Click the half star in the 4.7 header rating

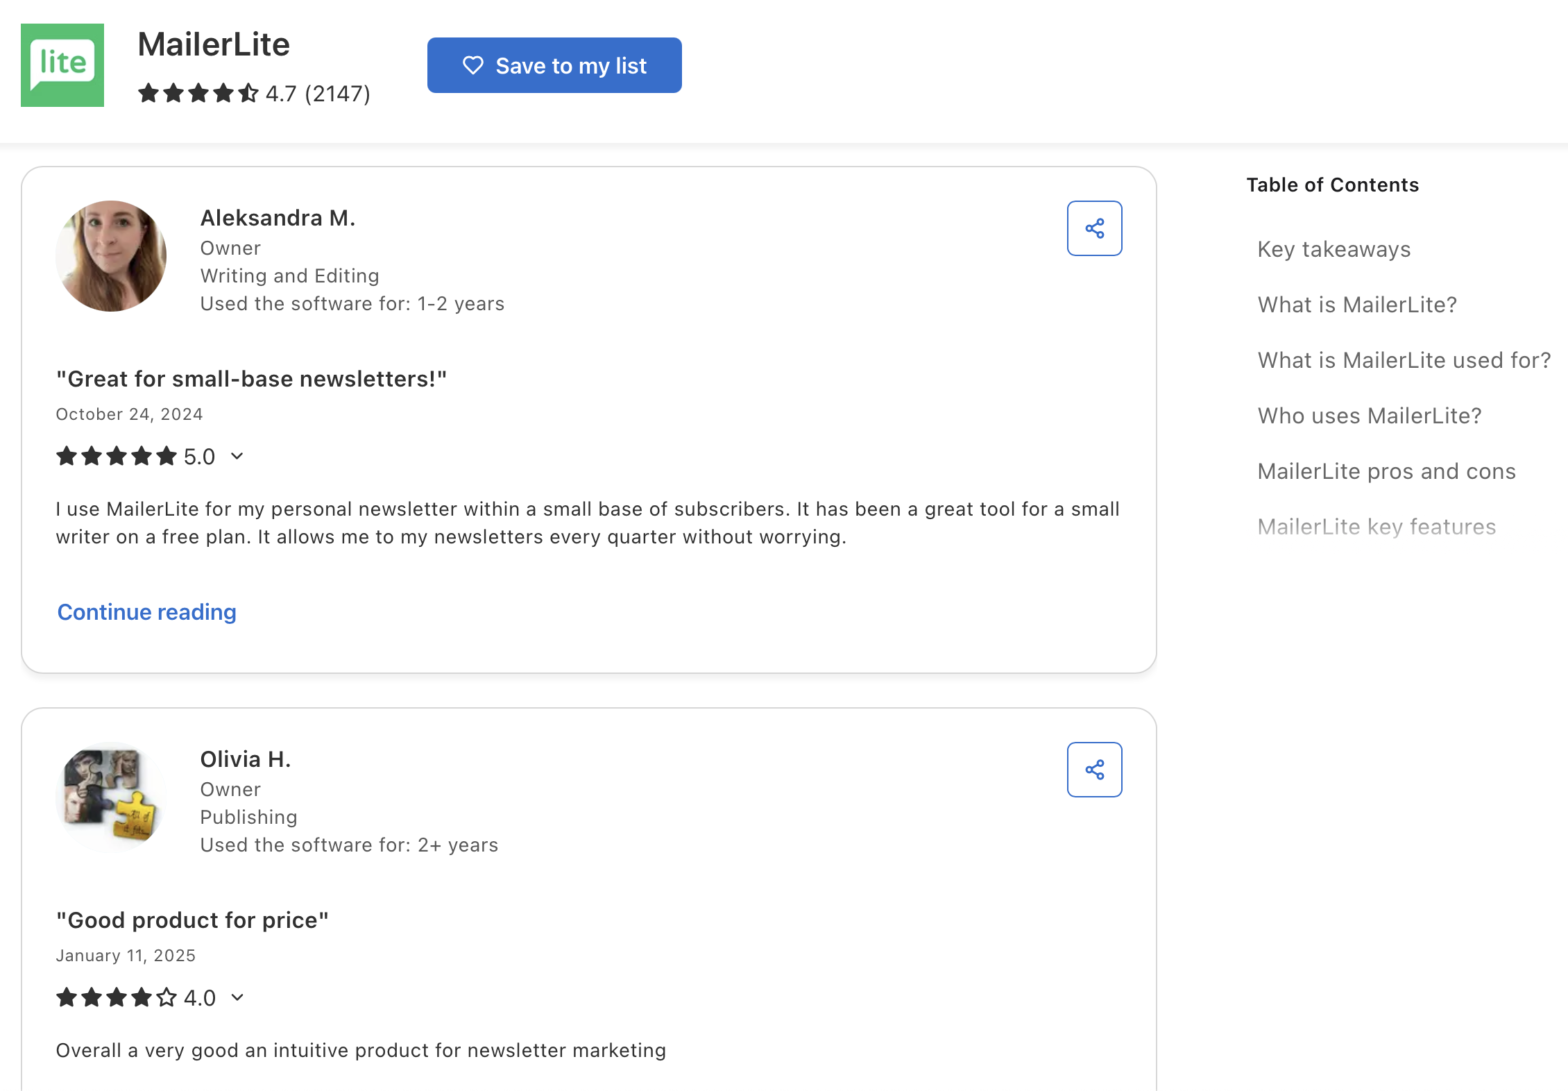247,93
